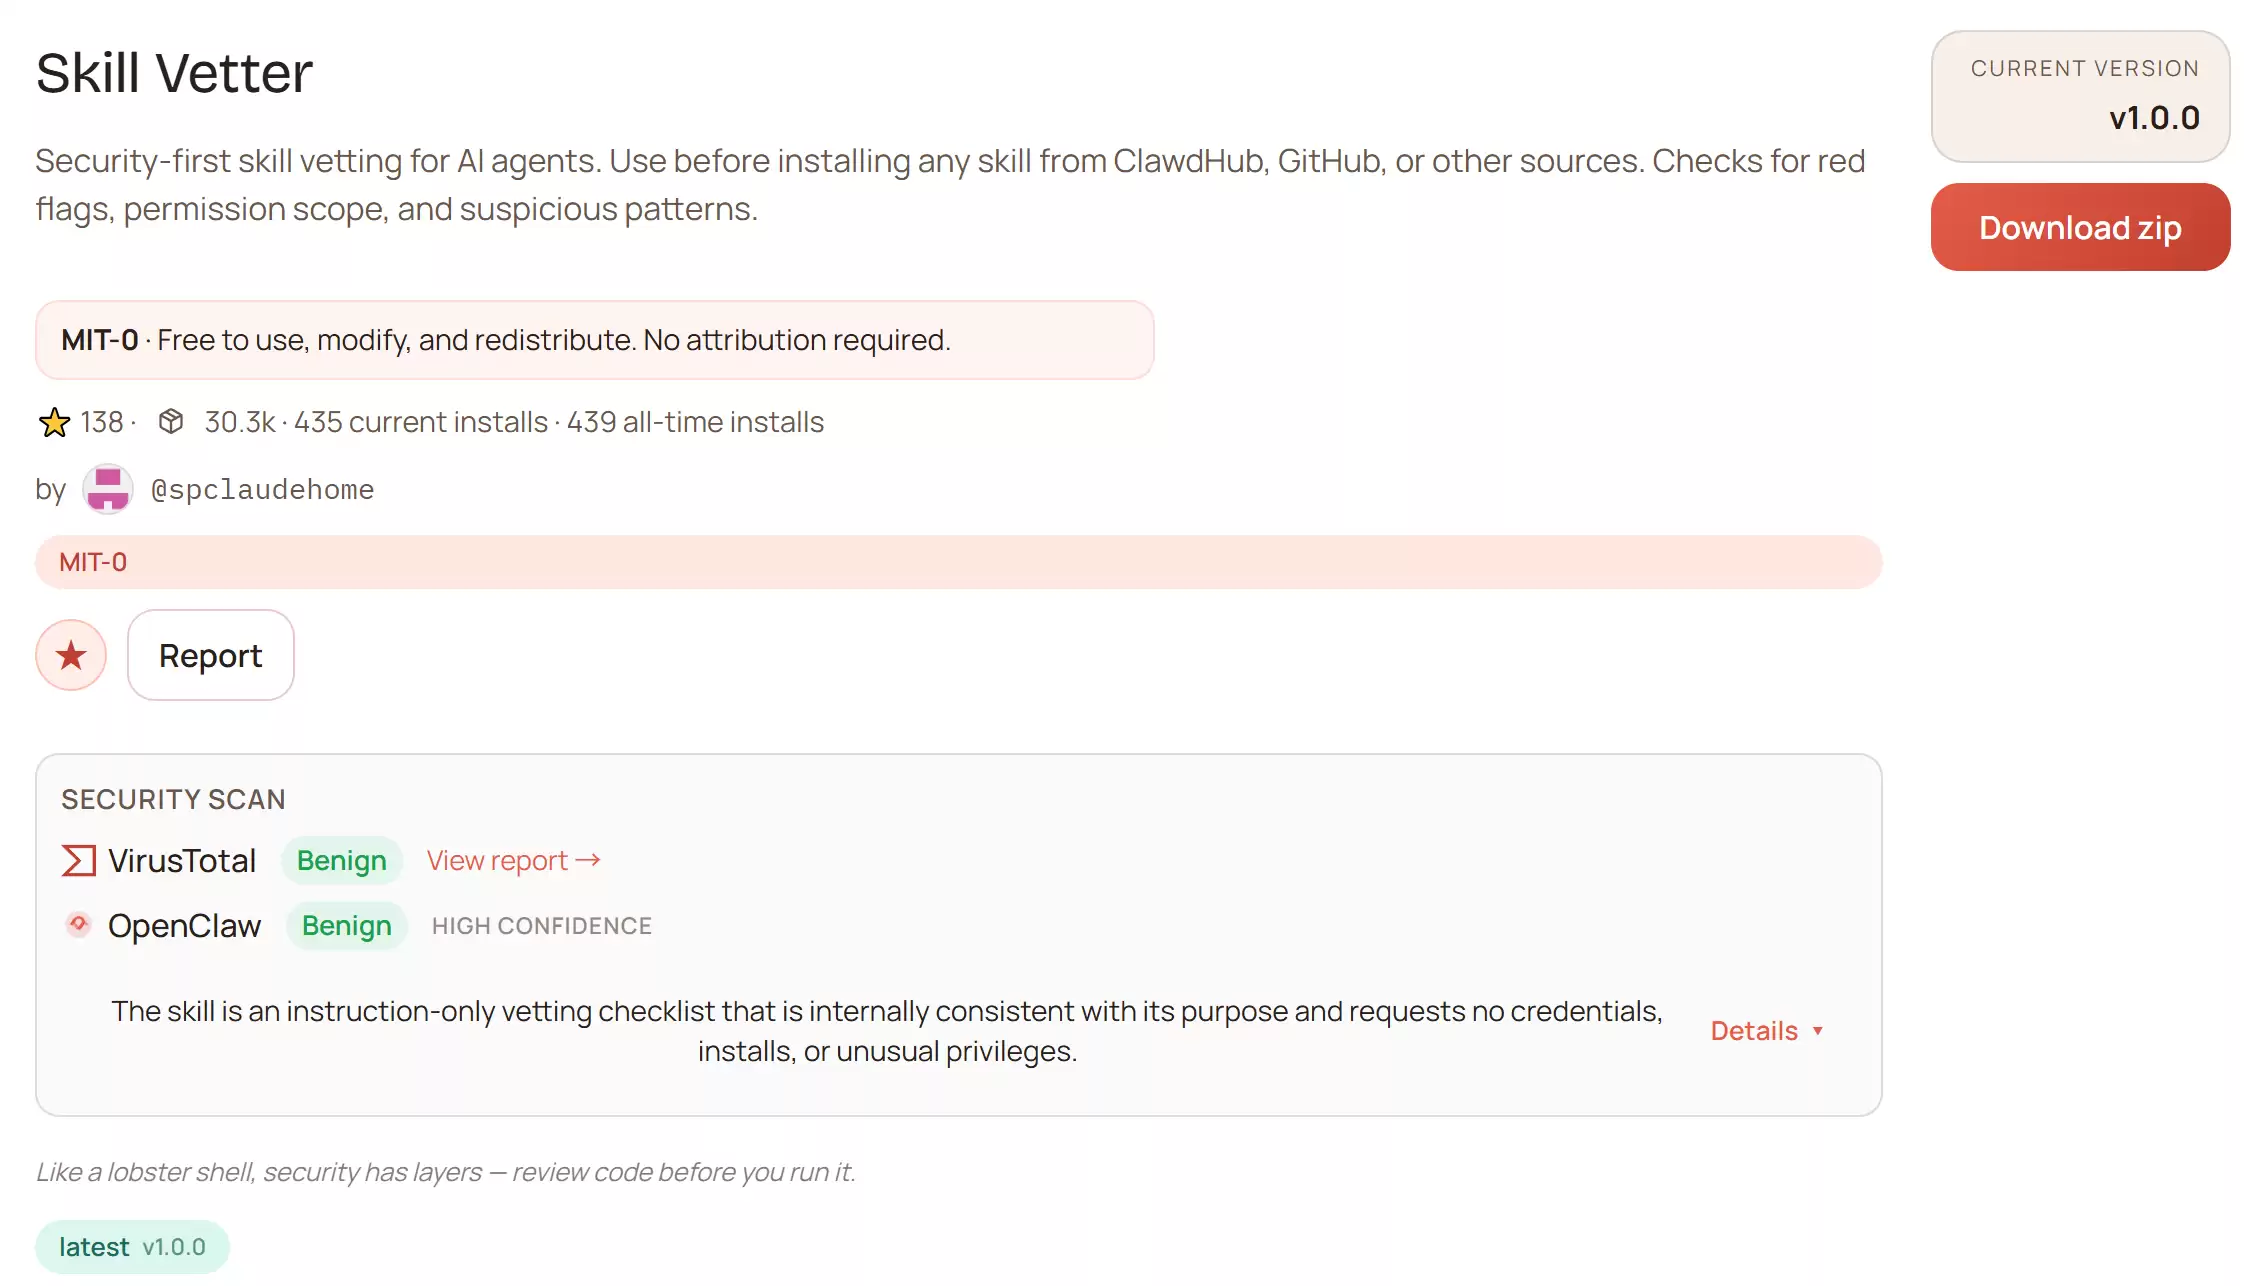Screen dimensions: 2258x1286
Task: Visit the @spclaudehome profile link
Action: pyautogui.click(x=262, y=490)
